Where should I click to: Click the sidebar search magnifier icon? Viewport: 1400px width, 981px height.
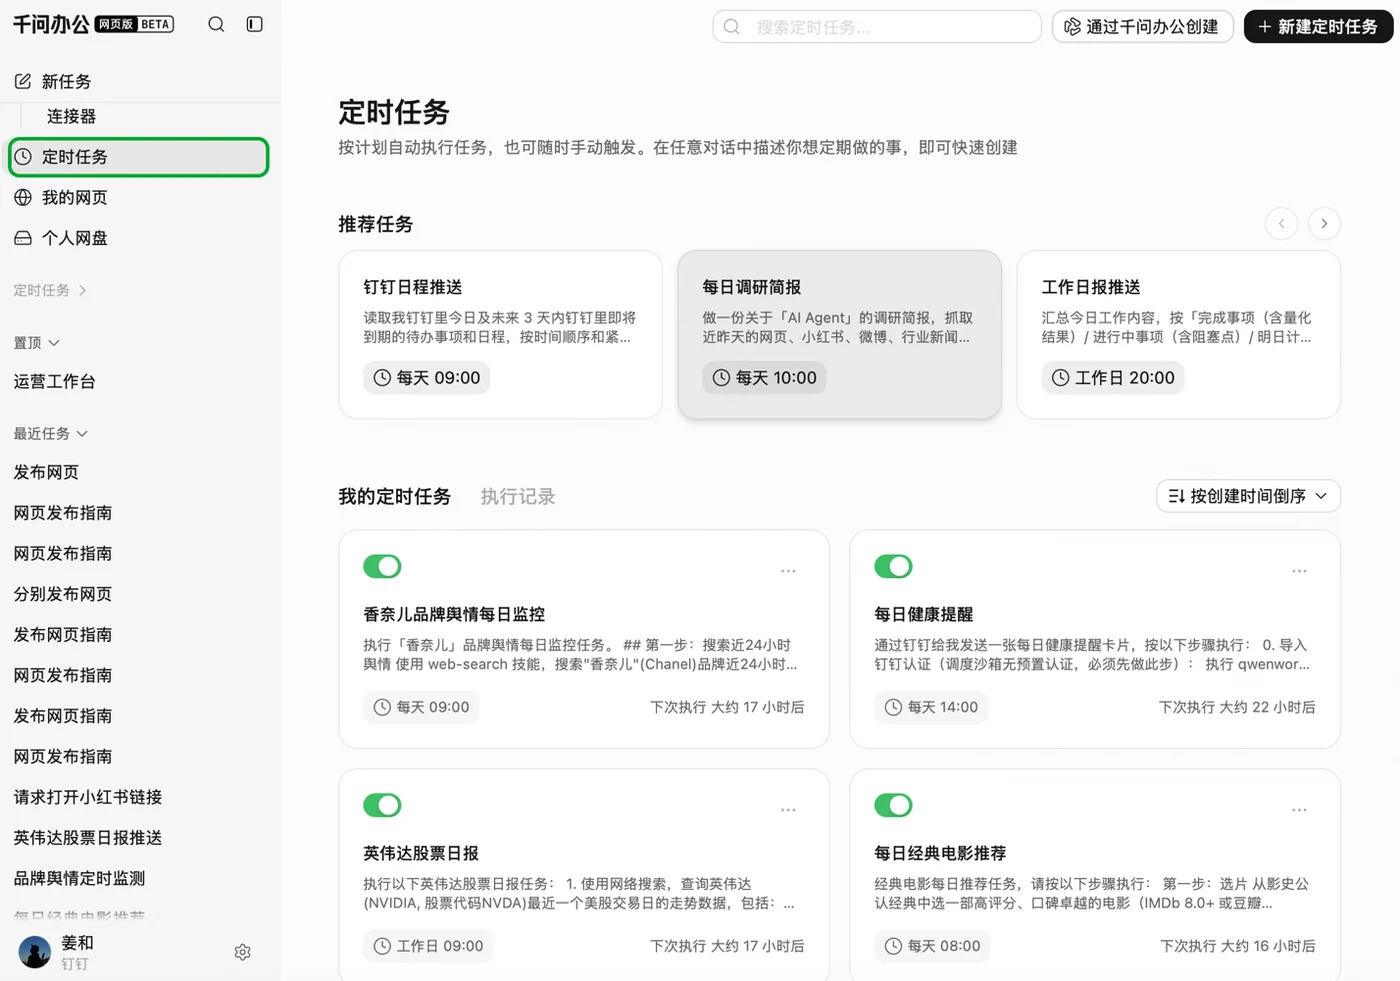click(x=216, y=24)
